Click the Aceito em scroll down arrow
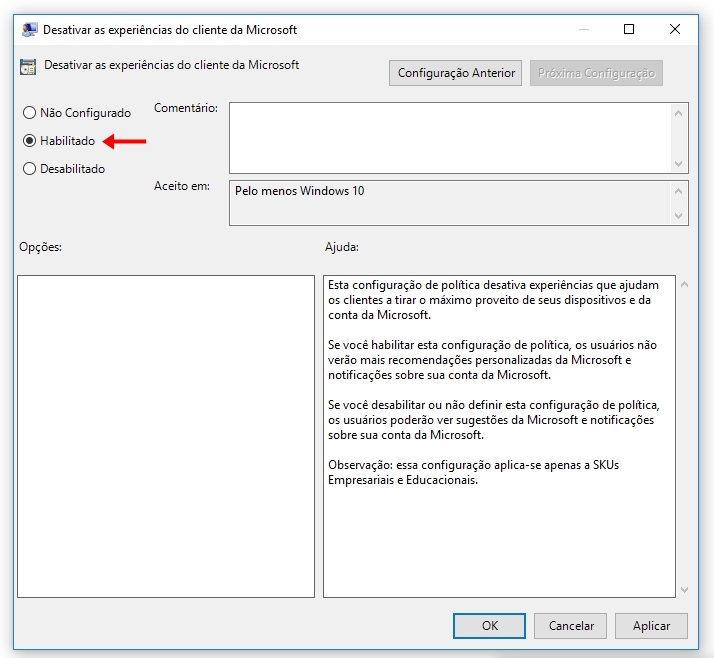 click(678, 215)
